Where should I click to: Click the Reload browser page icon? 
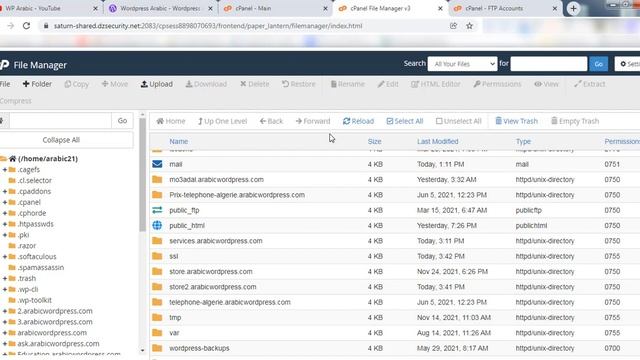26,26
